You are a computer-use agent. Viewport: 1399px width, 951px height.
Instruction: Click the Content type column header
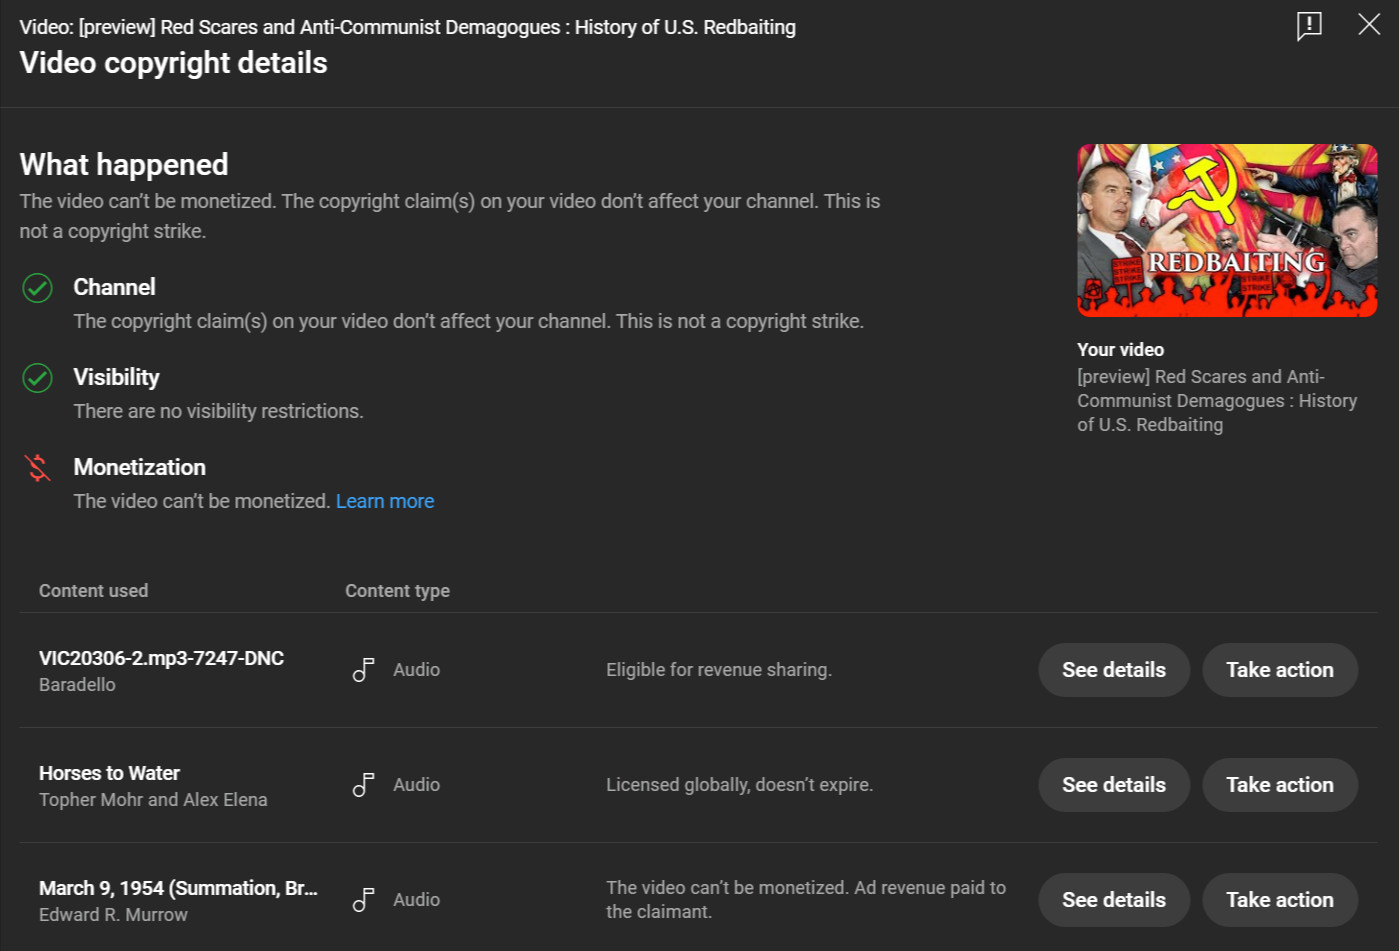[x=397, y=591]
